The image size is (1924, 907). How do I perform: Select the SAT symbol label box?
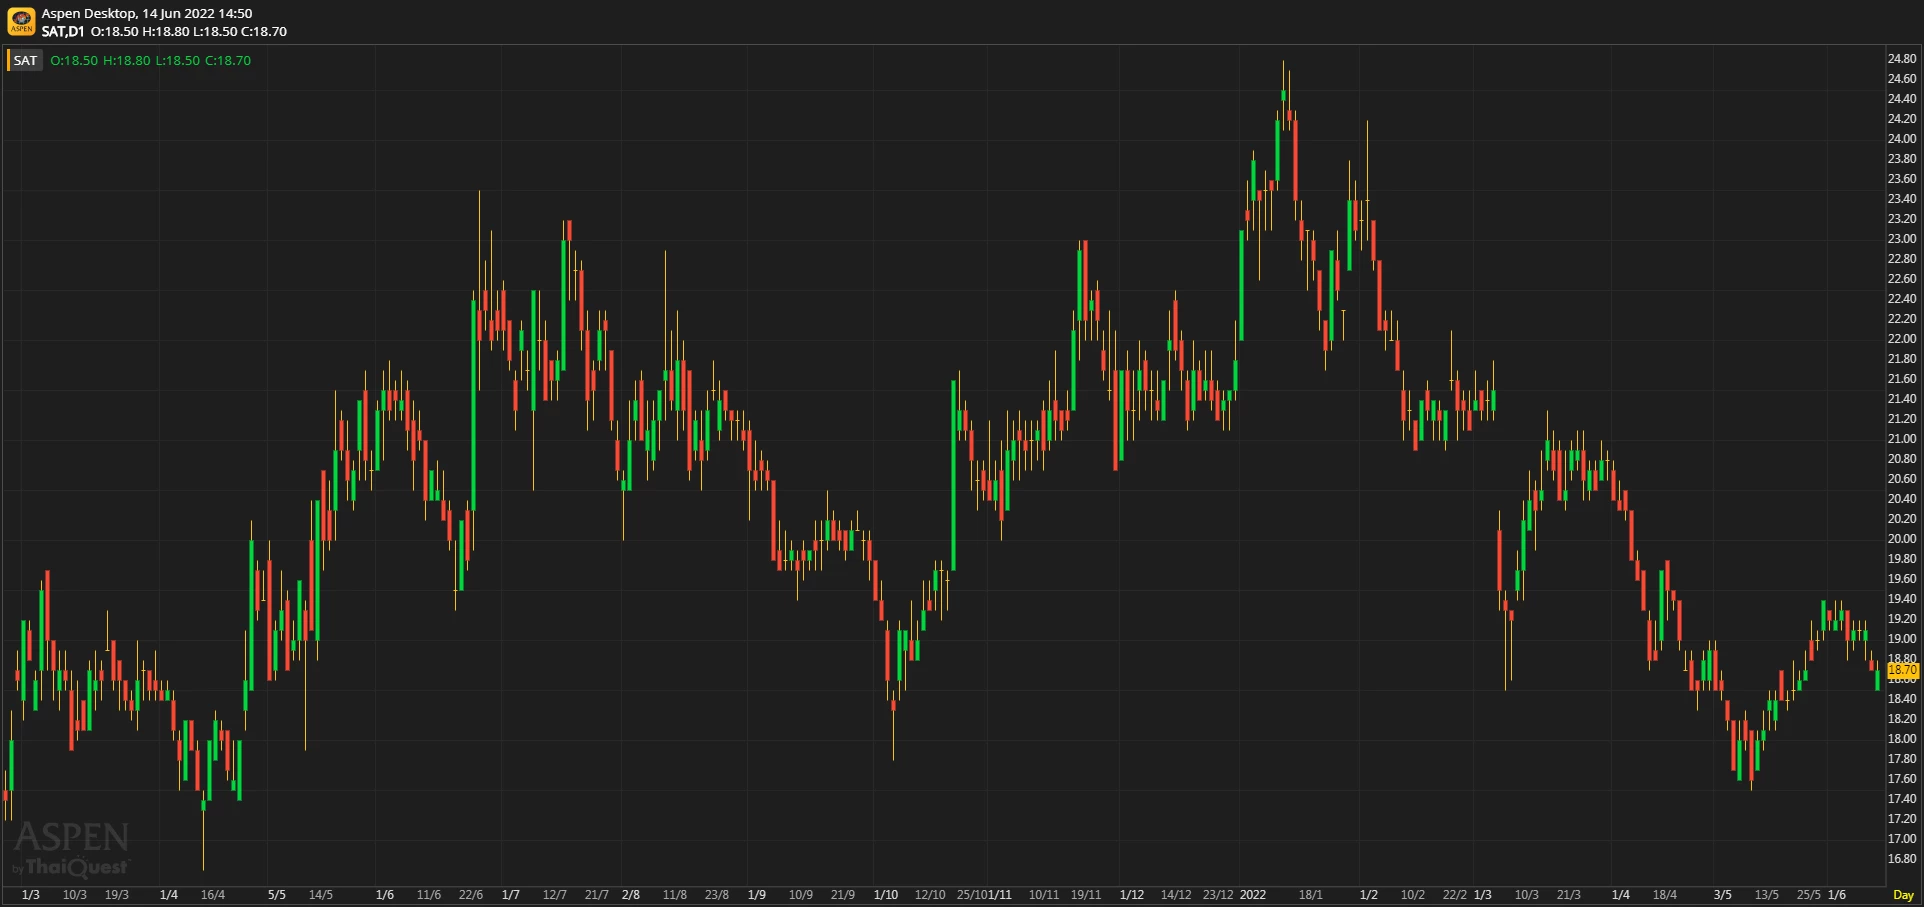[25, 61]
